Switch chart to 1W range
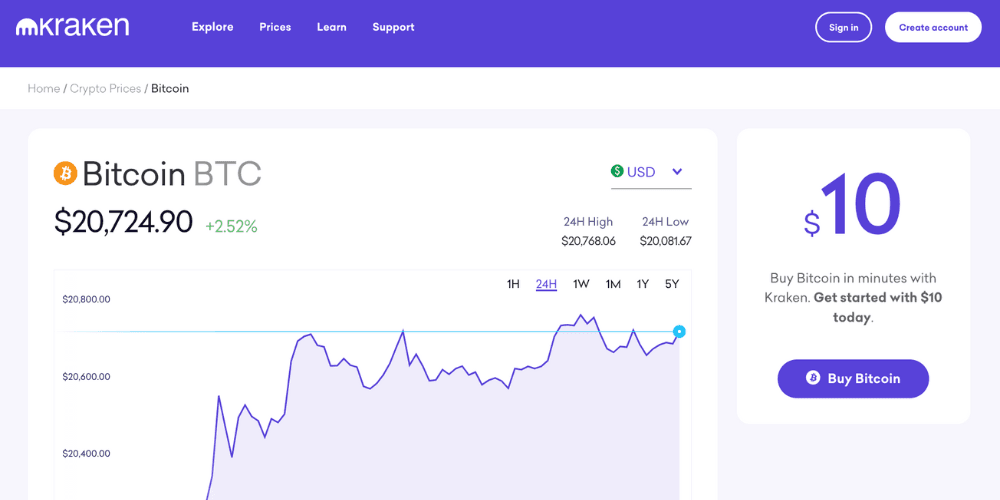Viewport: 1000px width, 500px height. (581, 284)
